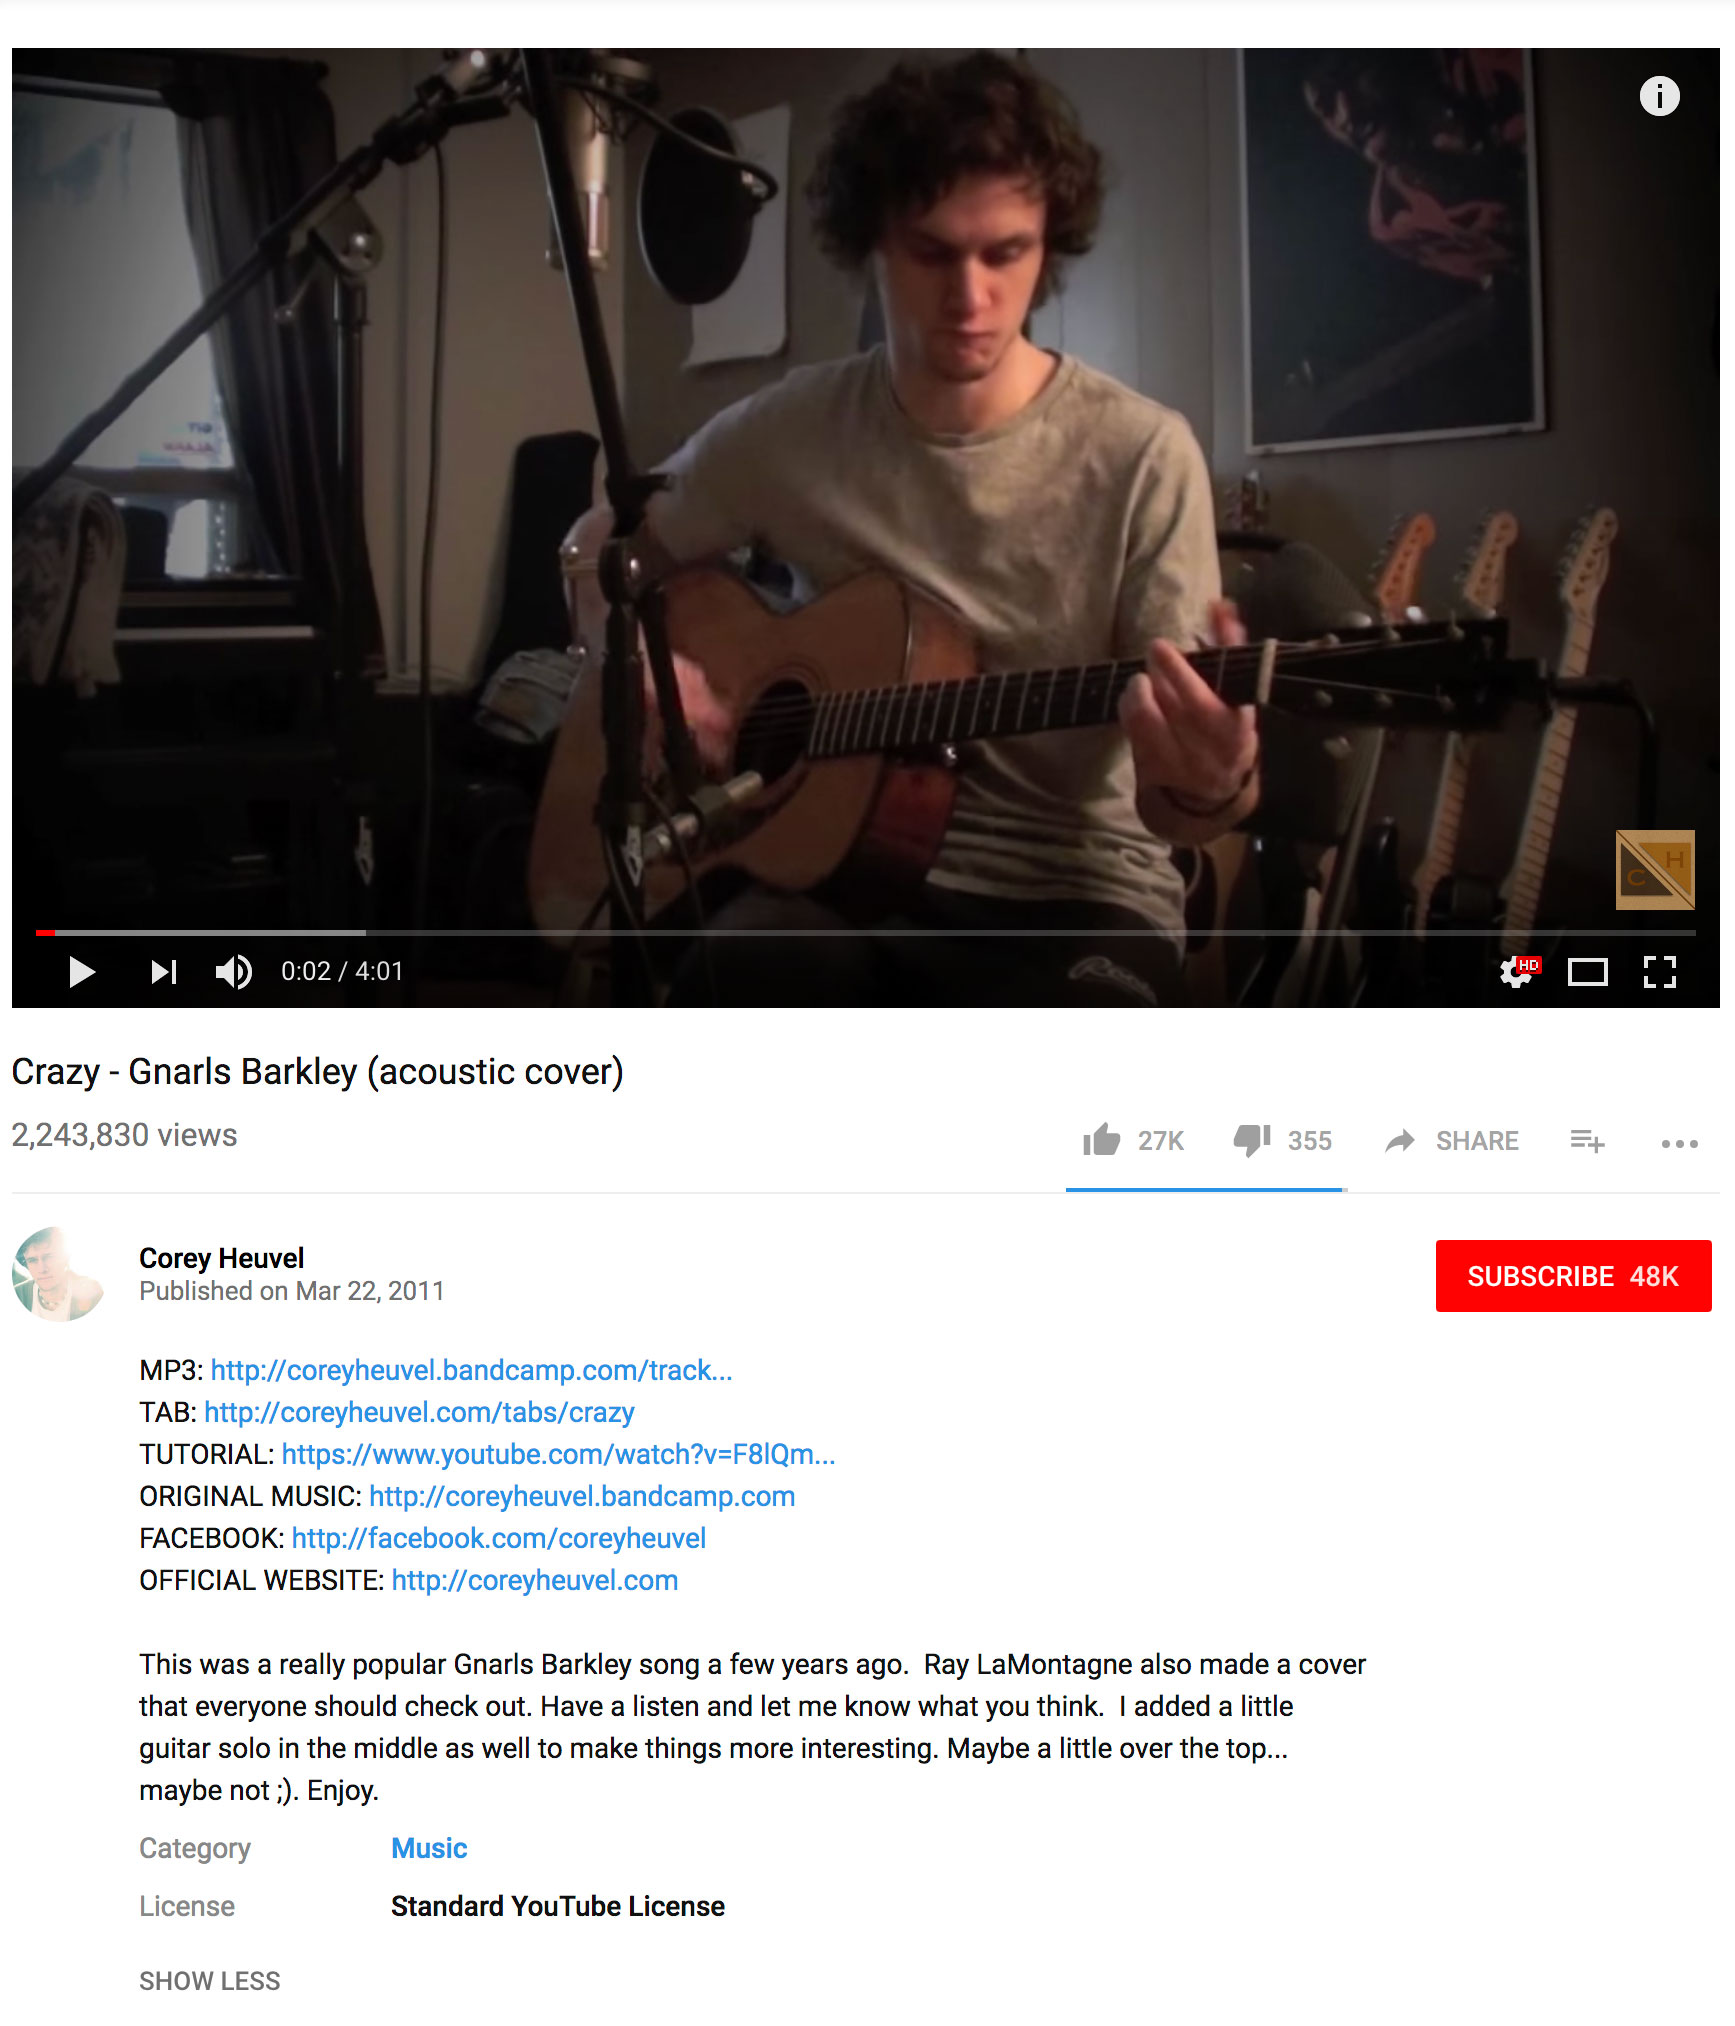Viewport: 1735px width, 2026px height.
Task: Open Corey Heuvel's channel avatar
Action: (59, 1274)
